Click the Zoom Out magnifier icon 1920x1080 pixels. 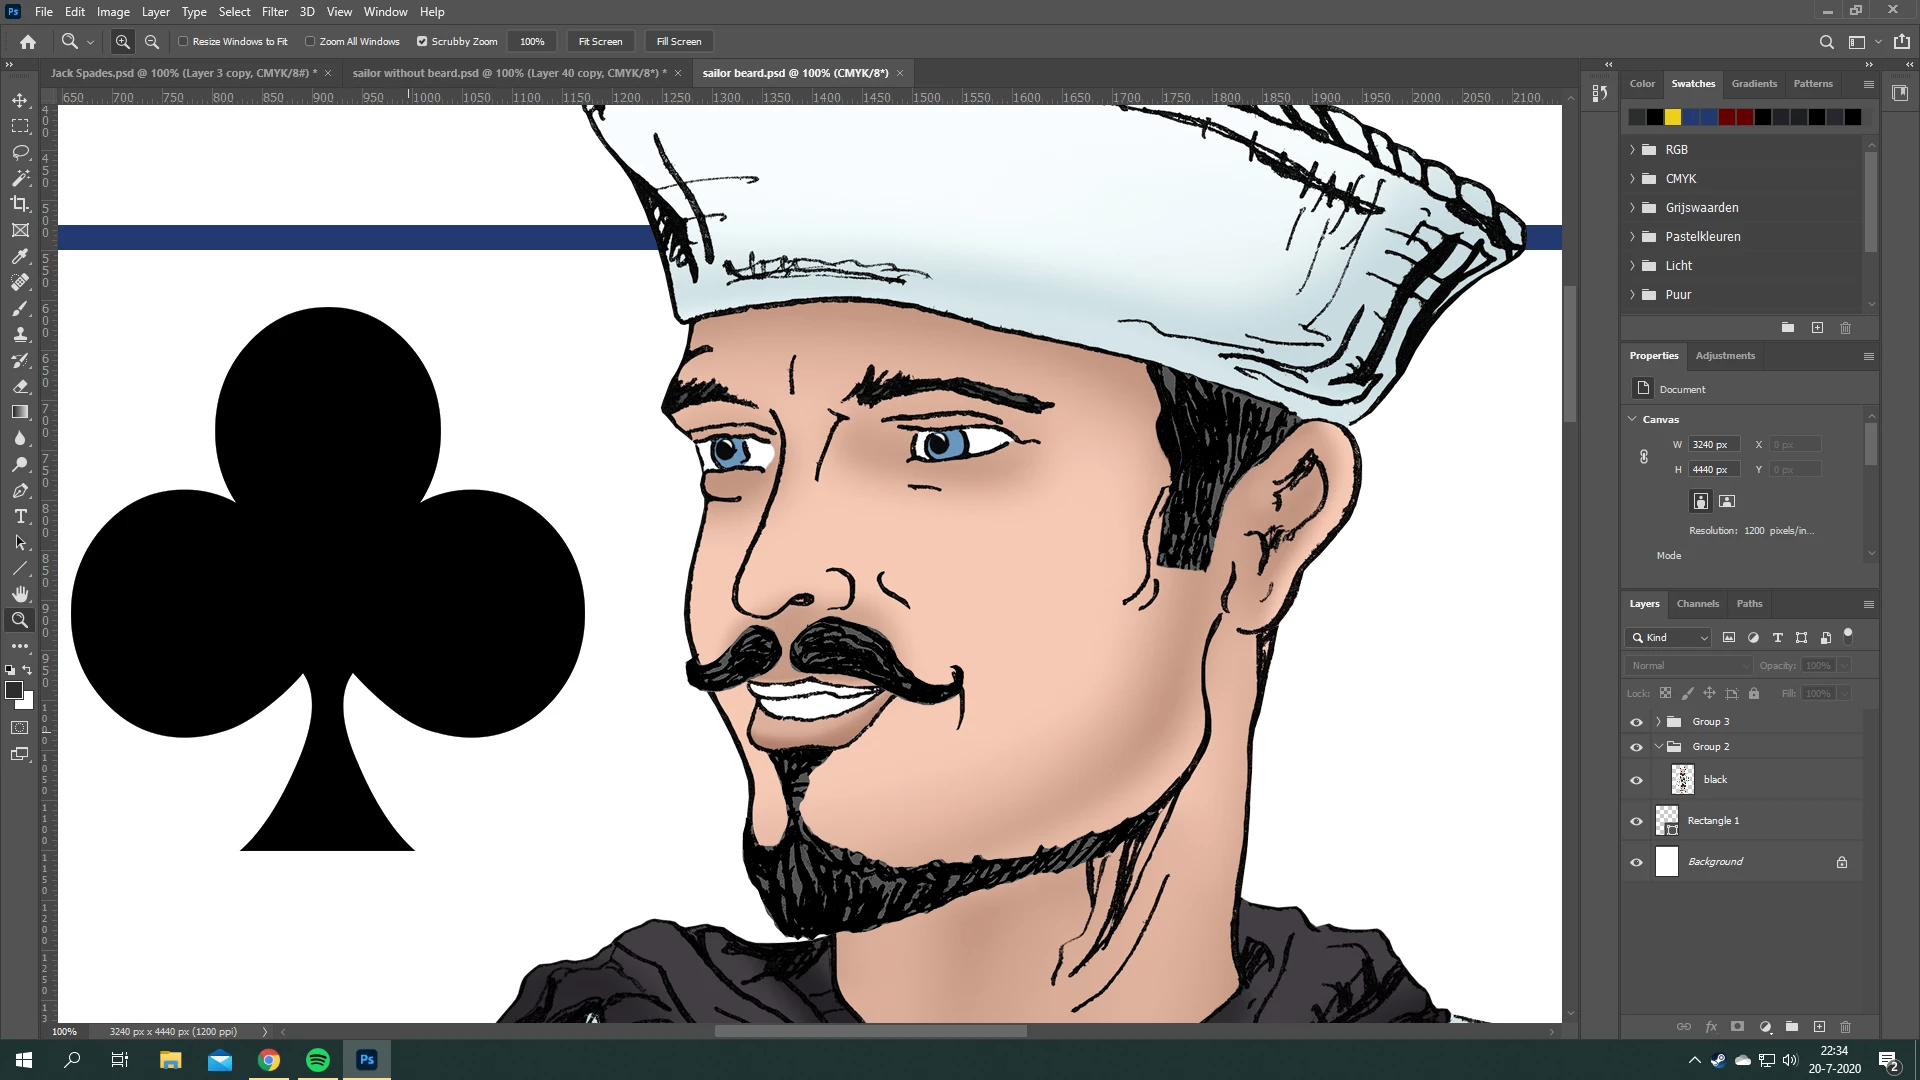152,42
